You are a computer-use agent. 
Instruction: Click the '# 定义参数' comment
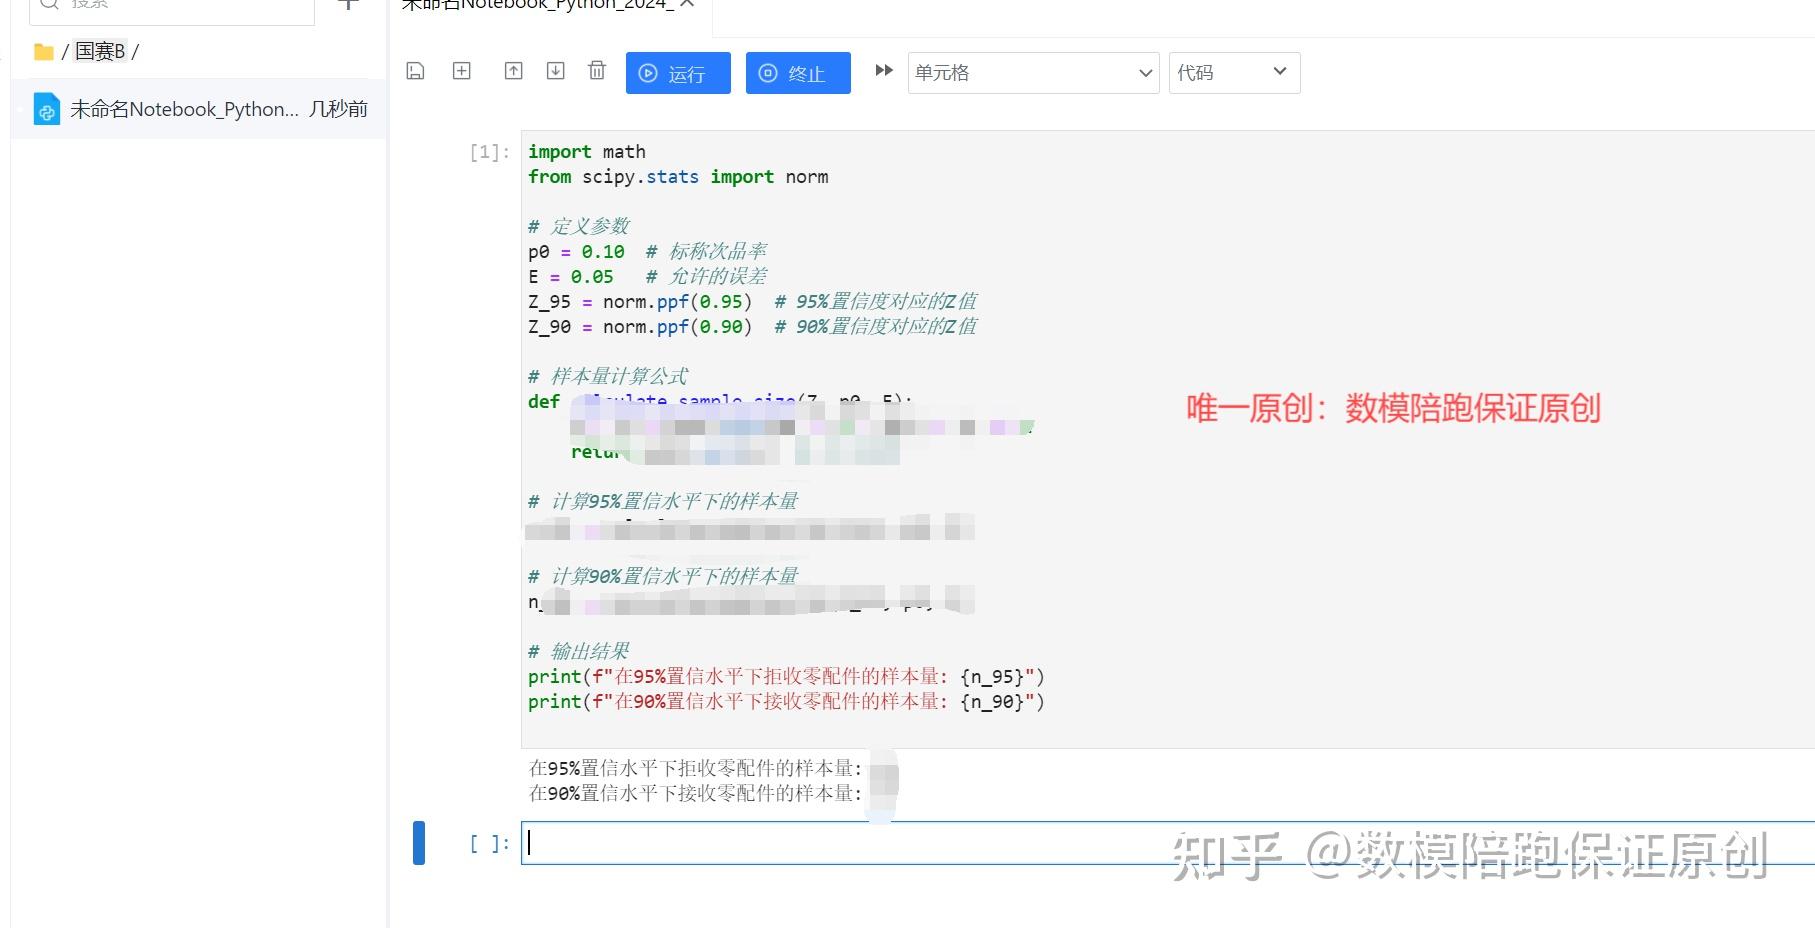579,227
